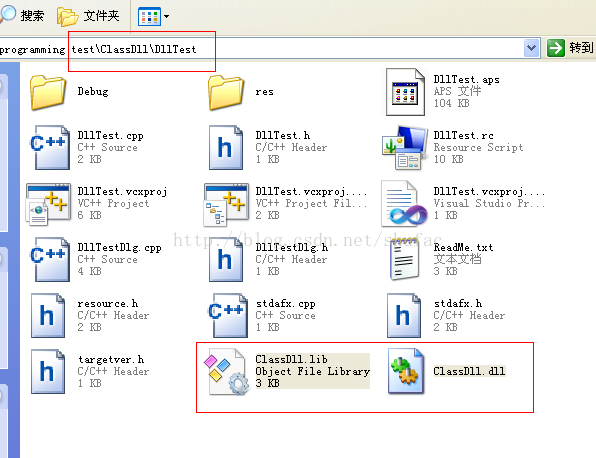Expand the address bar history dropdown
This screenshot has width=596, height=458.
[x=531, y=48]
